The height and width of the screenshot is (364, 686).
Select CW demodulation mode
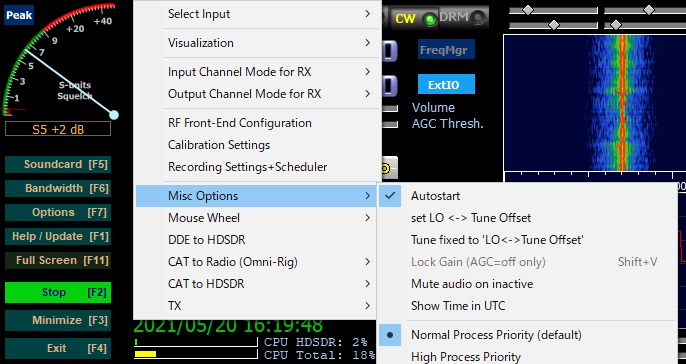[415, 18]
